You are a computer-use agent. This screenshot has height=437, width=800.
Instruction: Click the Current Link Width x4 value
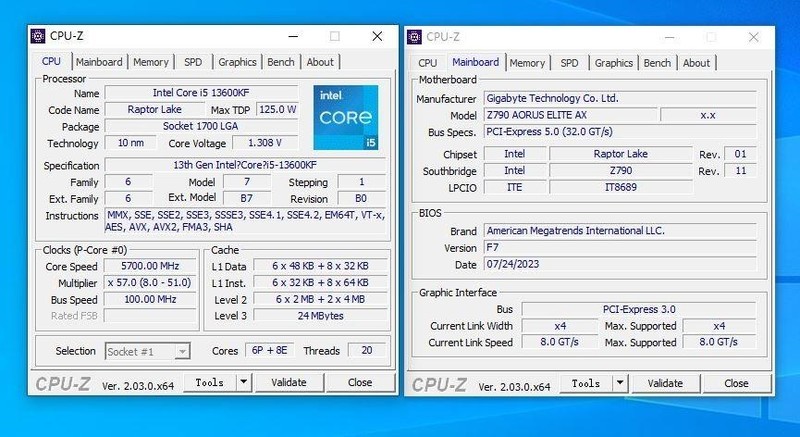tap(560, 326)
